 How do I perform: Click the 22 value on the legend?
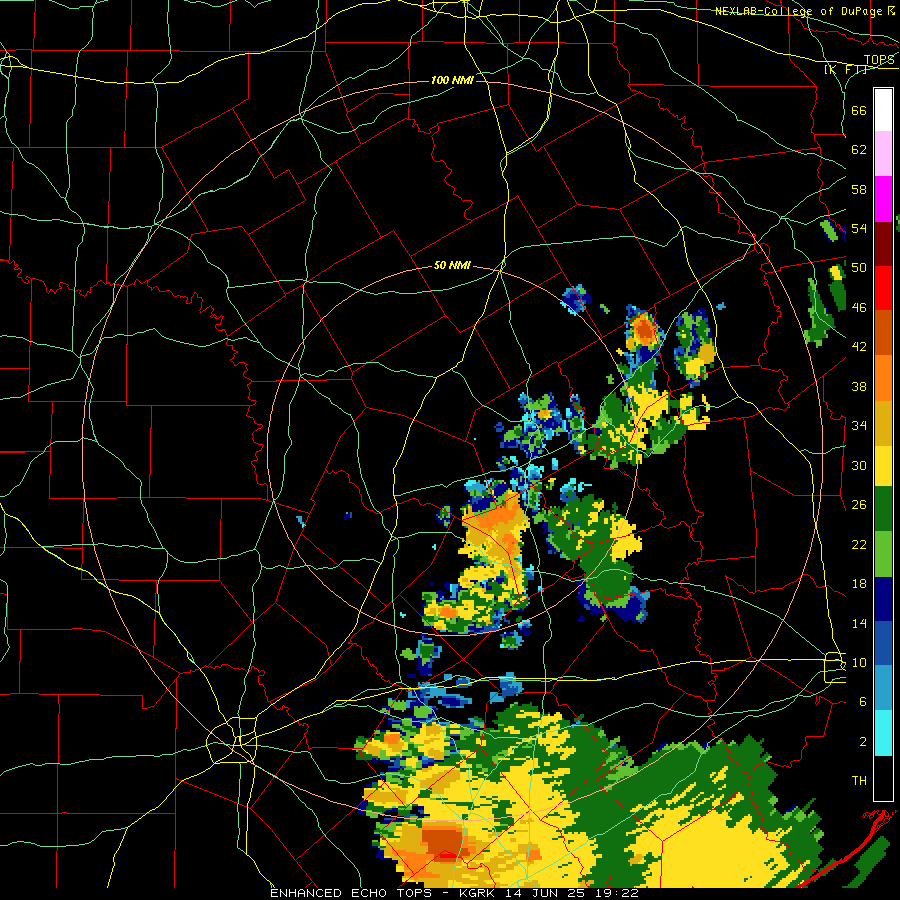click(x=859, y=544)
